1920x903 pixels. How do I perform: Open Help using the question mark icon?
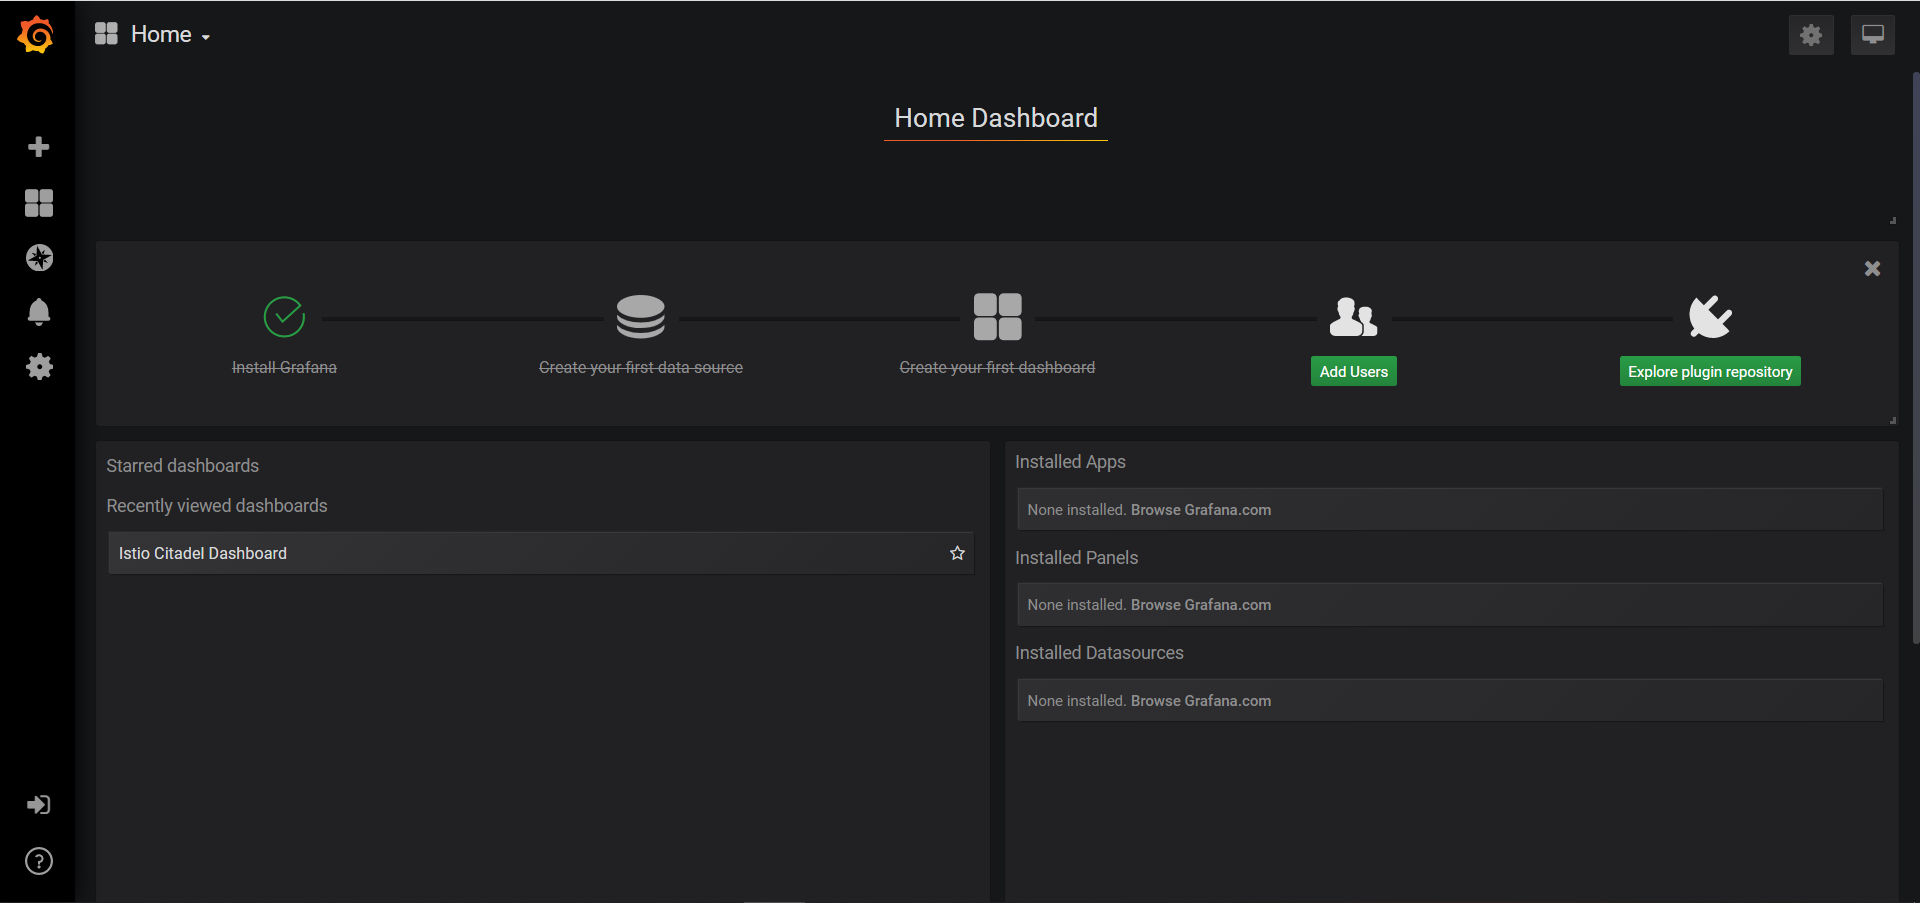pyautogui.click(x=38, y=861)
